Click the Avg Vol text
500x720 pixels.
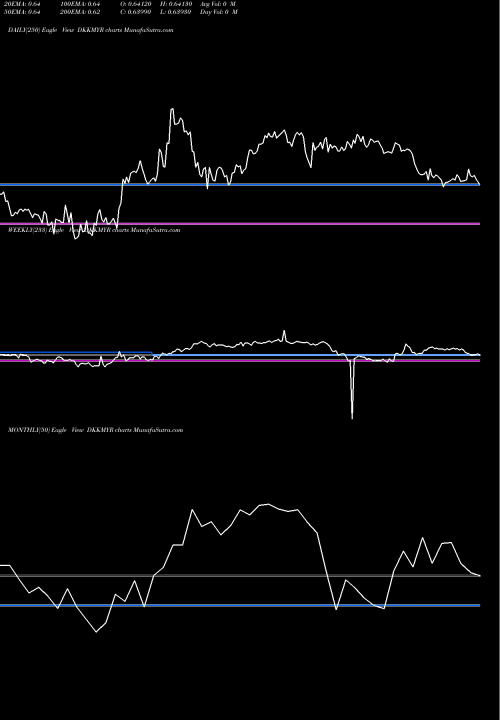coord(218,4)
